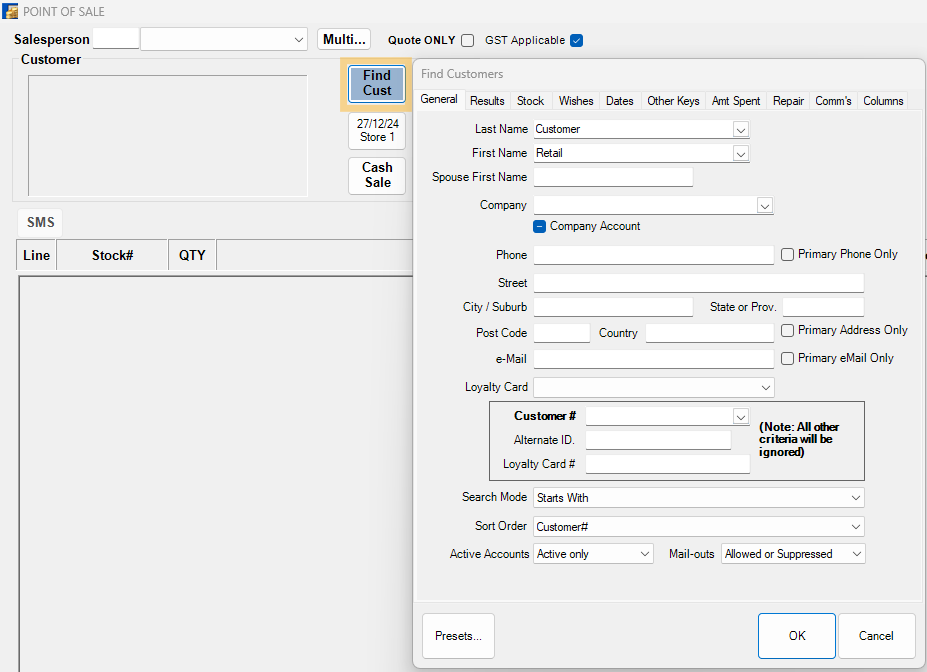Viewport: 927px width, 672px height.
Task: Toggle the Company Account checkbox
Action: [539, 226]
